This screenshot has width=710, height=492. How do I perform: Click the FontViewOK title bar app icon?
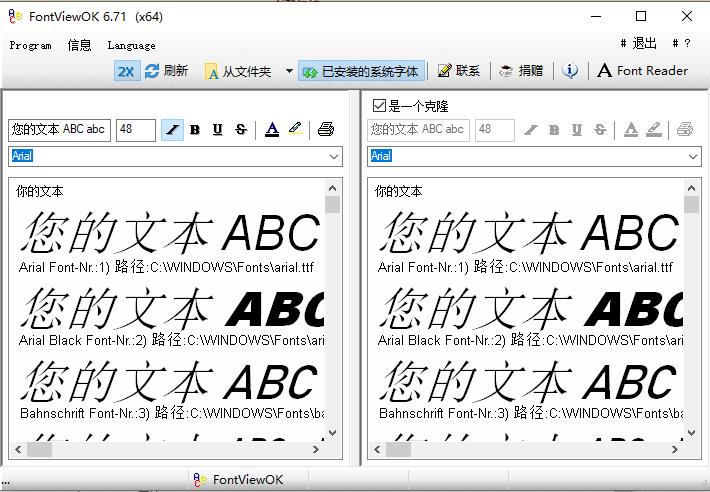coord(15,16)
